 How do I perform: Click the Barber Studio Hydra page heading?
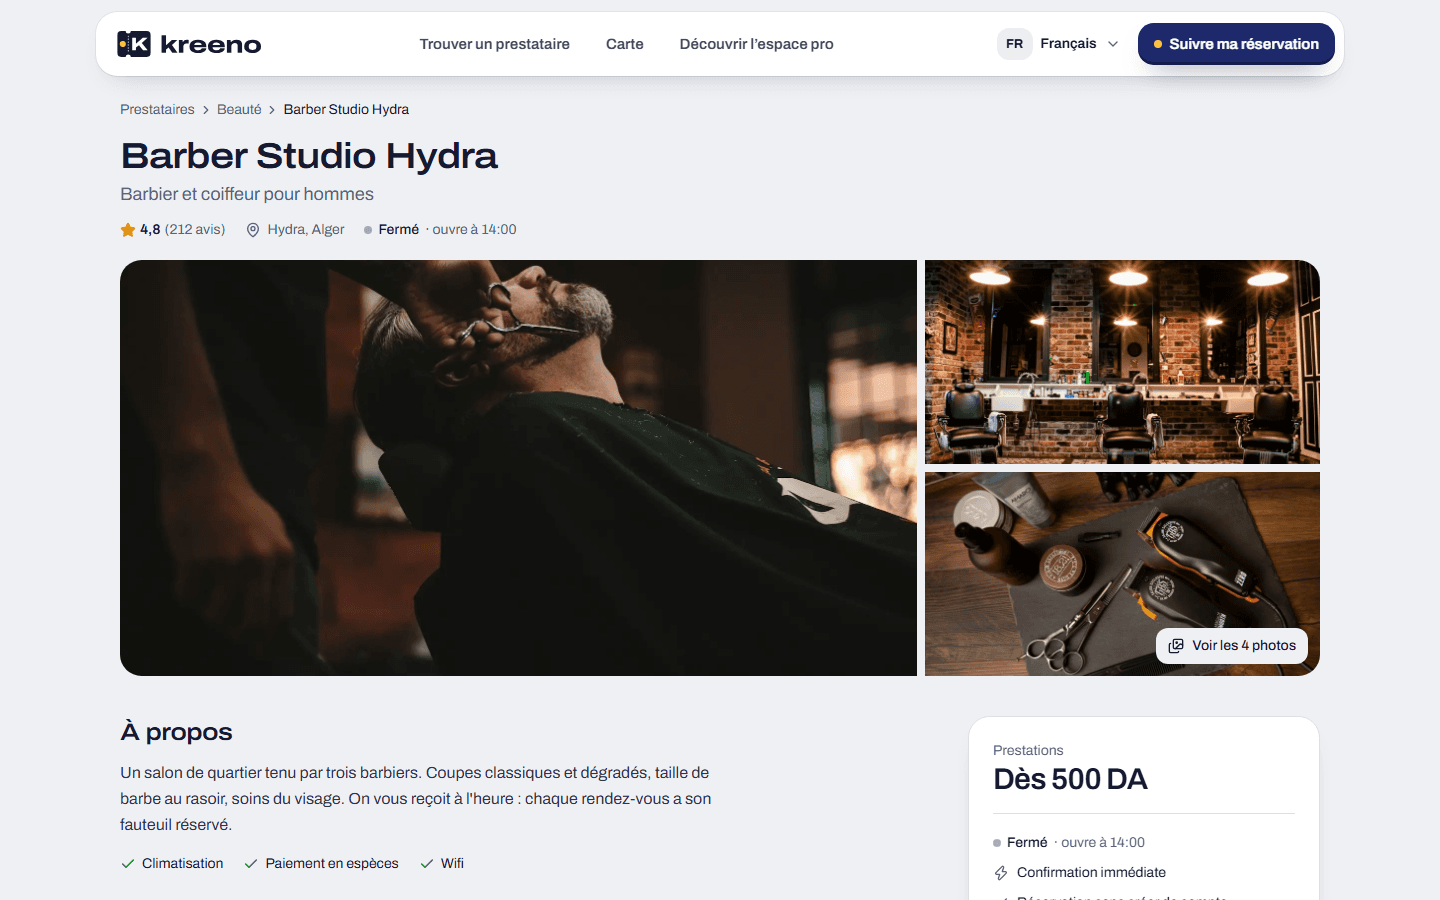tap(309, 156)
